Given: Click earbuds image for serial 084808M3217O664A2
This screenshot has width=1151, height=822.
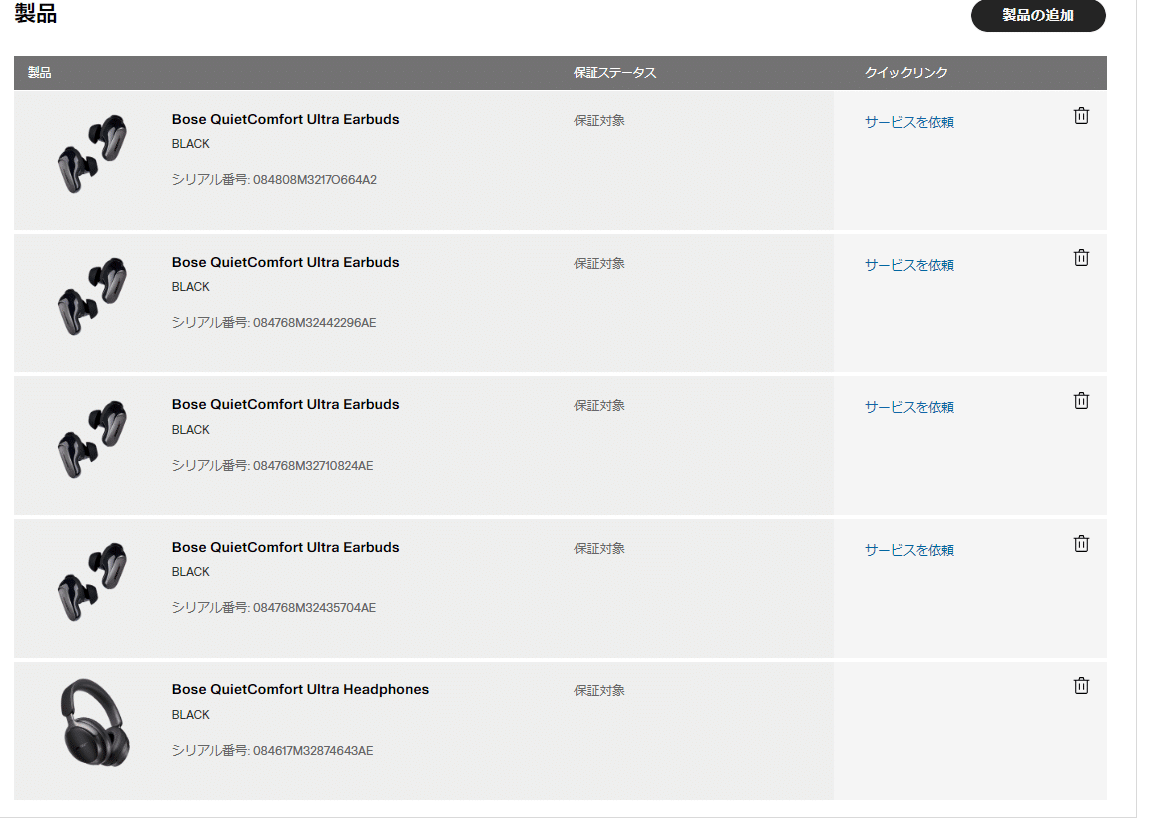Looking at the screenshot, I should pyautogui.click(x=93, y=153).
